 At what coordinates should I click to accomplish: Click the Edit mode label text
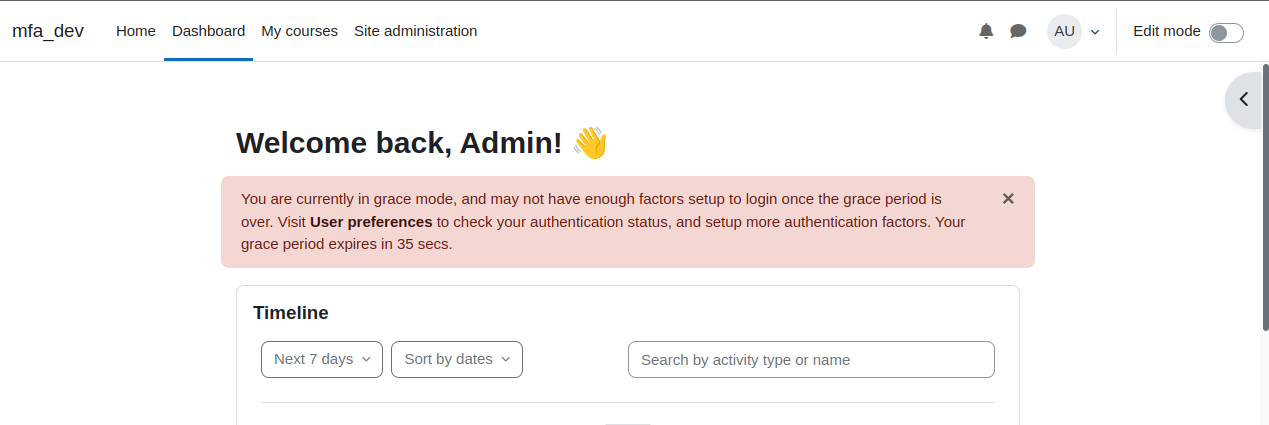click(1167, 31)
